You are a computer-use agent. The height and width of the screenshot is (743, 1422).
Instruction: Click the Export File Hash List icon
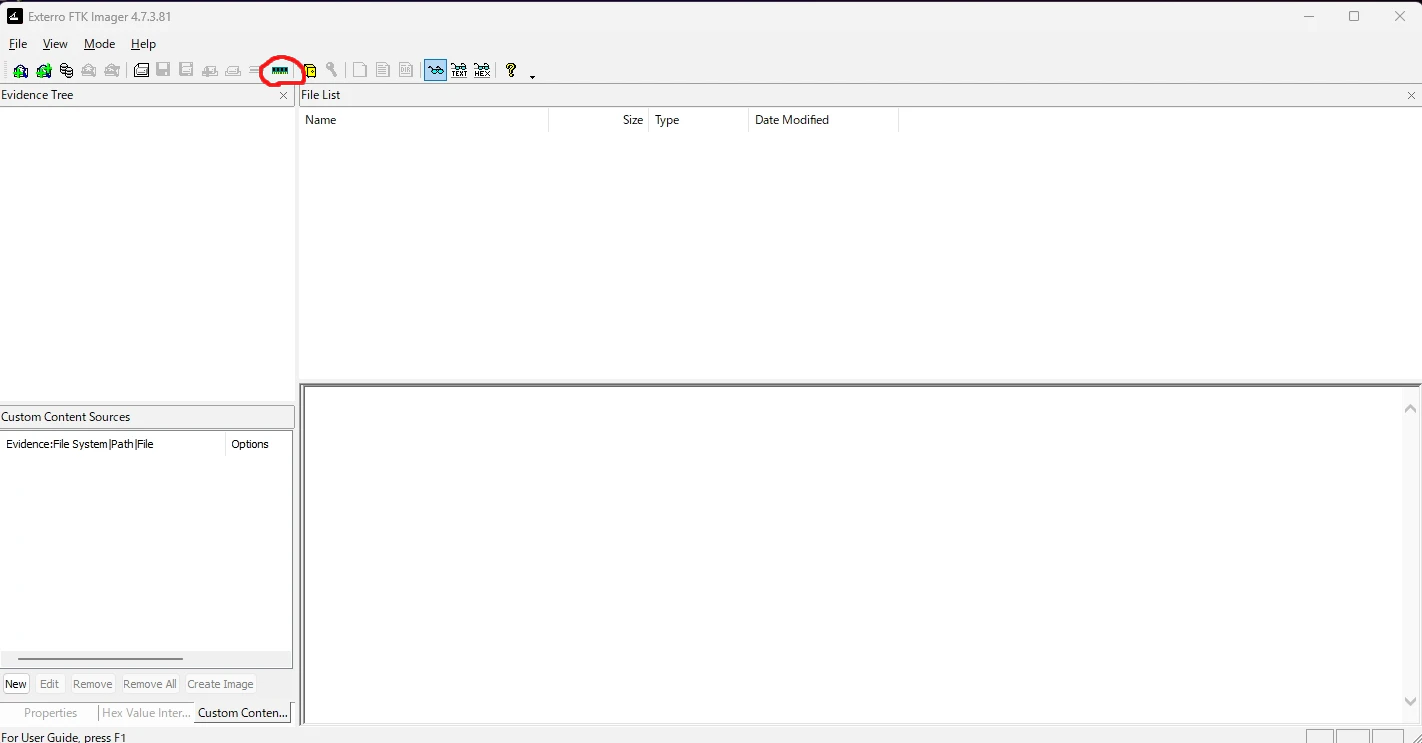(x=382, y=70)
